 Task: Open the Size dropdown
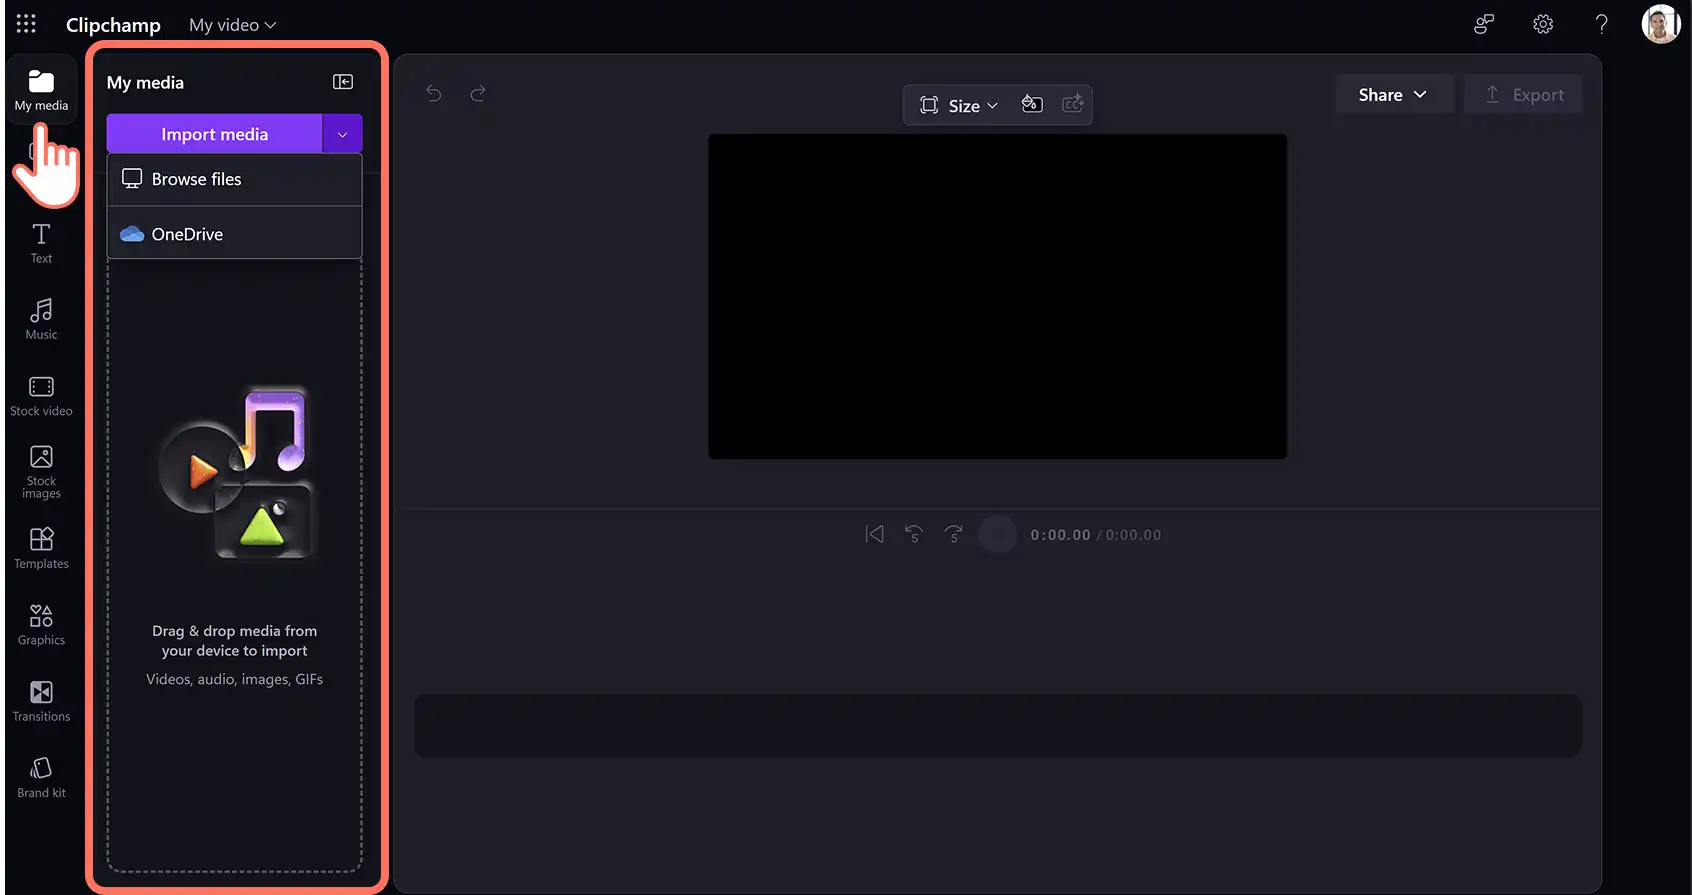[x=958, y=105]
